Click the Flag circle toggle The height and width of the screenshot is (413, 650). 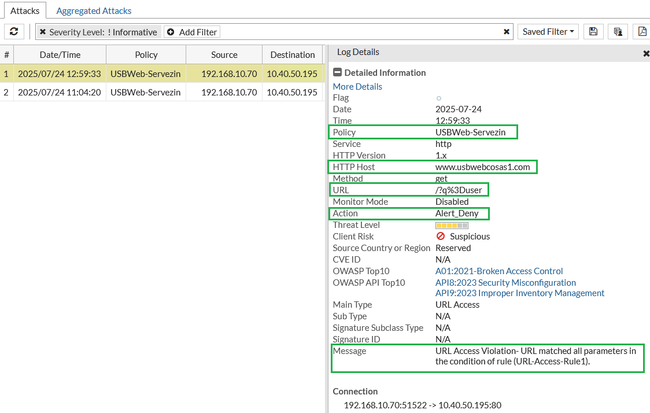click(x=438, y=98)
